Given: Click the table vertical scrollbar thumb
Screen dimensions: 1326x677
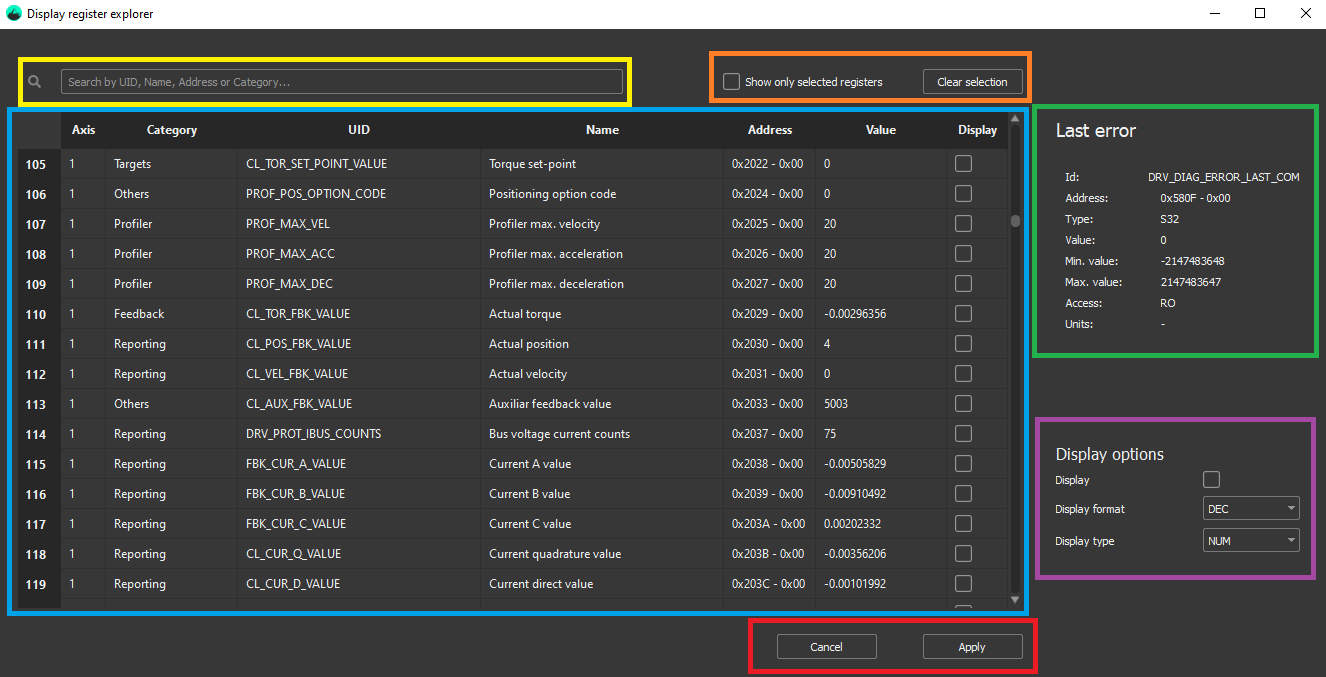Looking at the screenshot, I should click(1015, 221).
